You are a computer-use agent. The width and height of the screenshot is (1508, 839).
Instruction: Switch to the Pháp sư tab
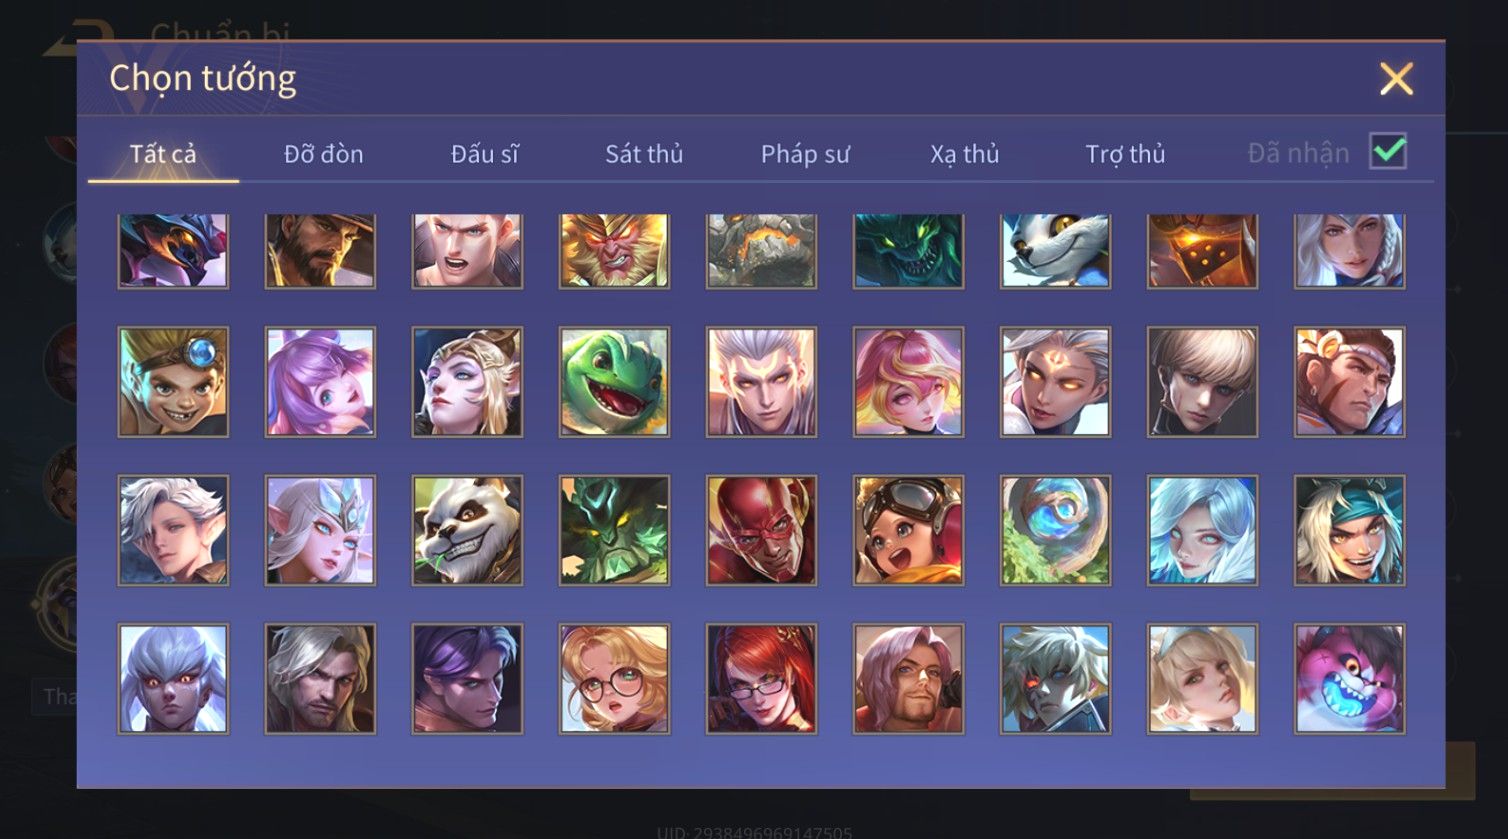tap(805, 154)
